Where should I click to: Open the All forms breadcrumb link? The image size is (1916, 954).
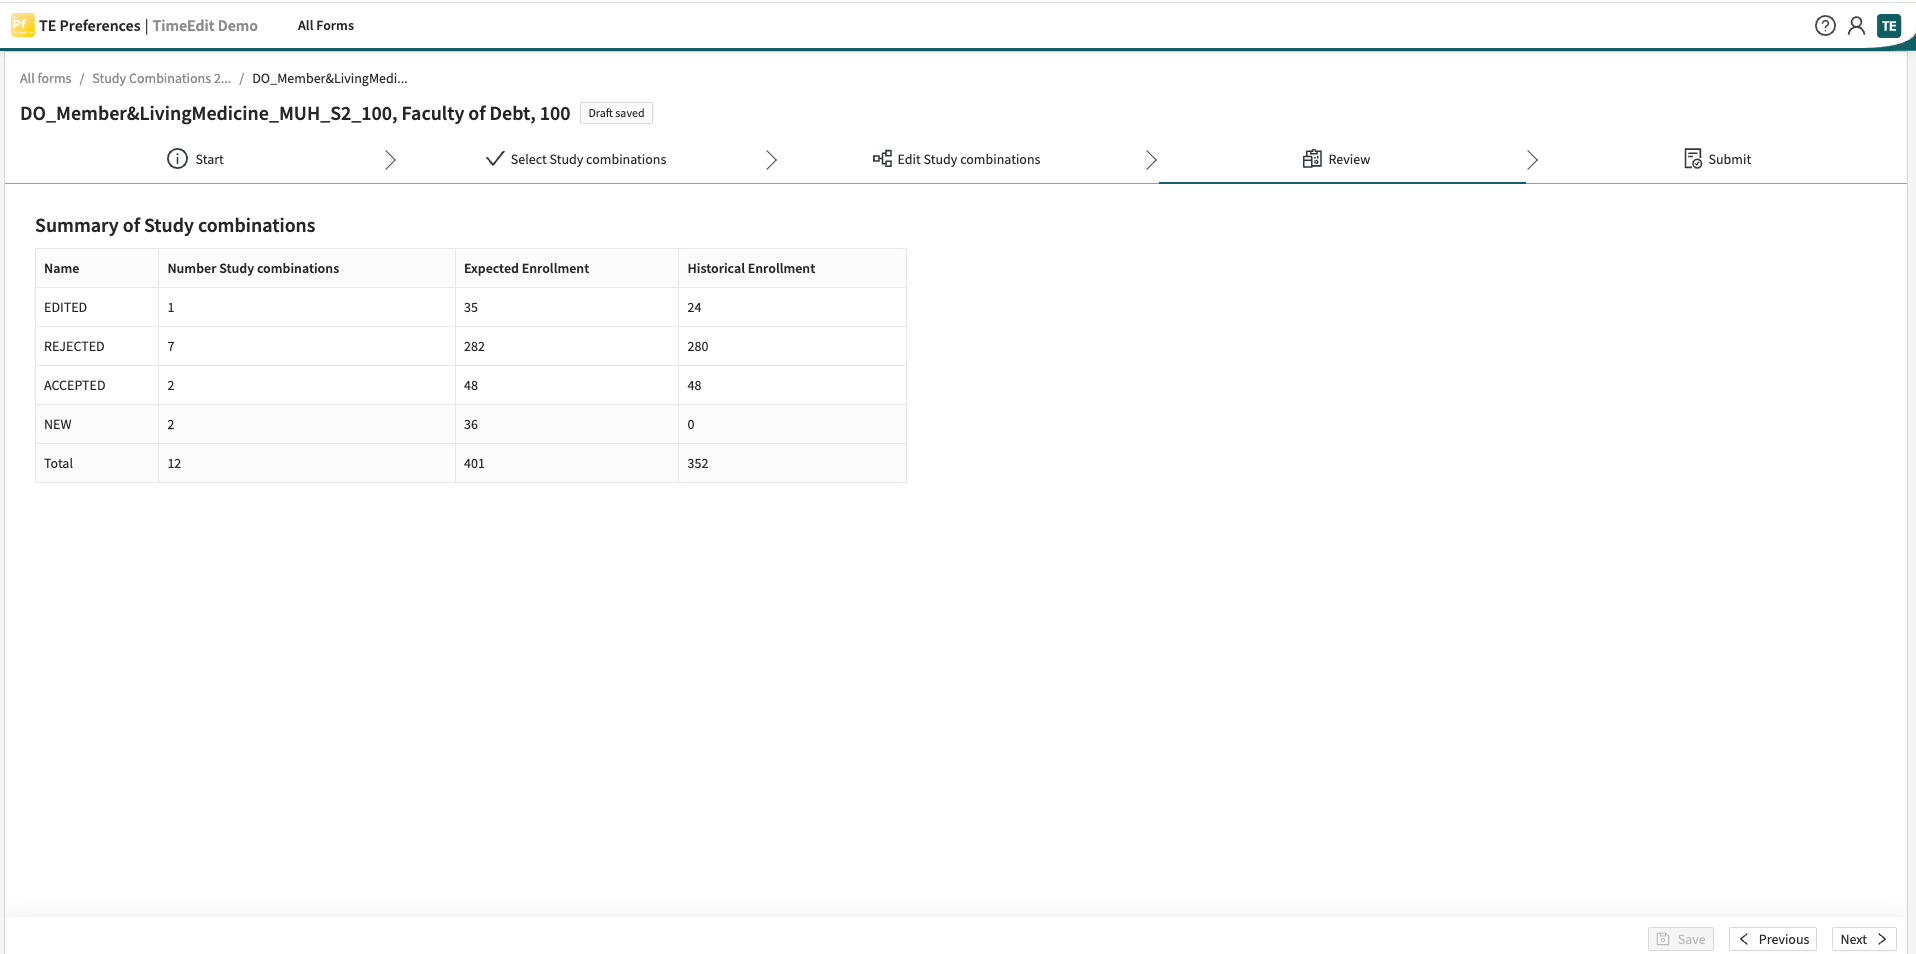click(x=46, y=78)
